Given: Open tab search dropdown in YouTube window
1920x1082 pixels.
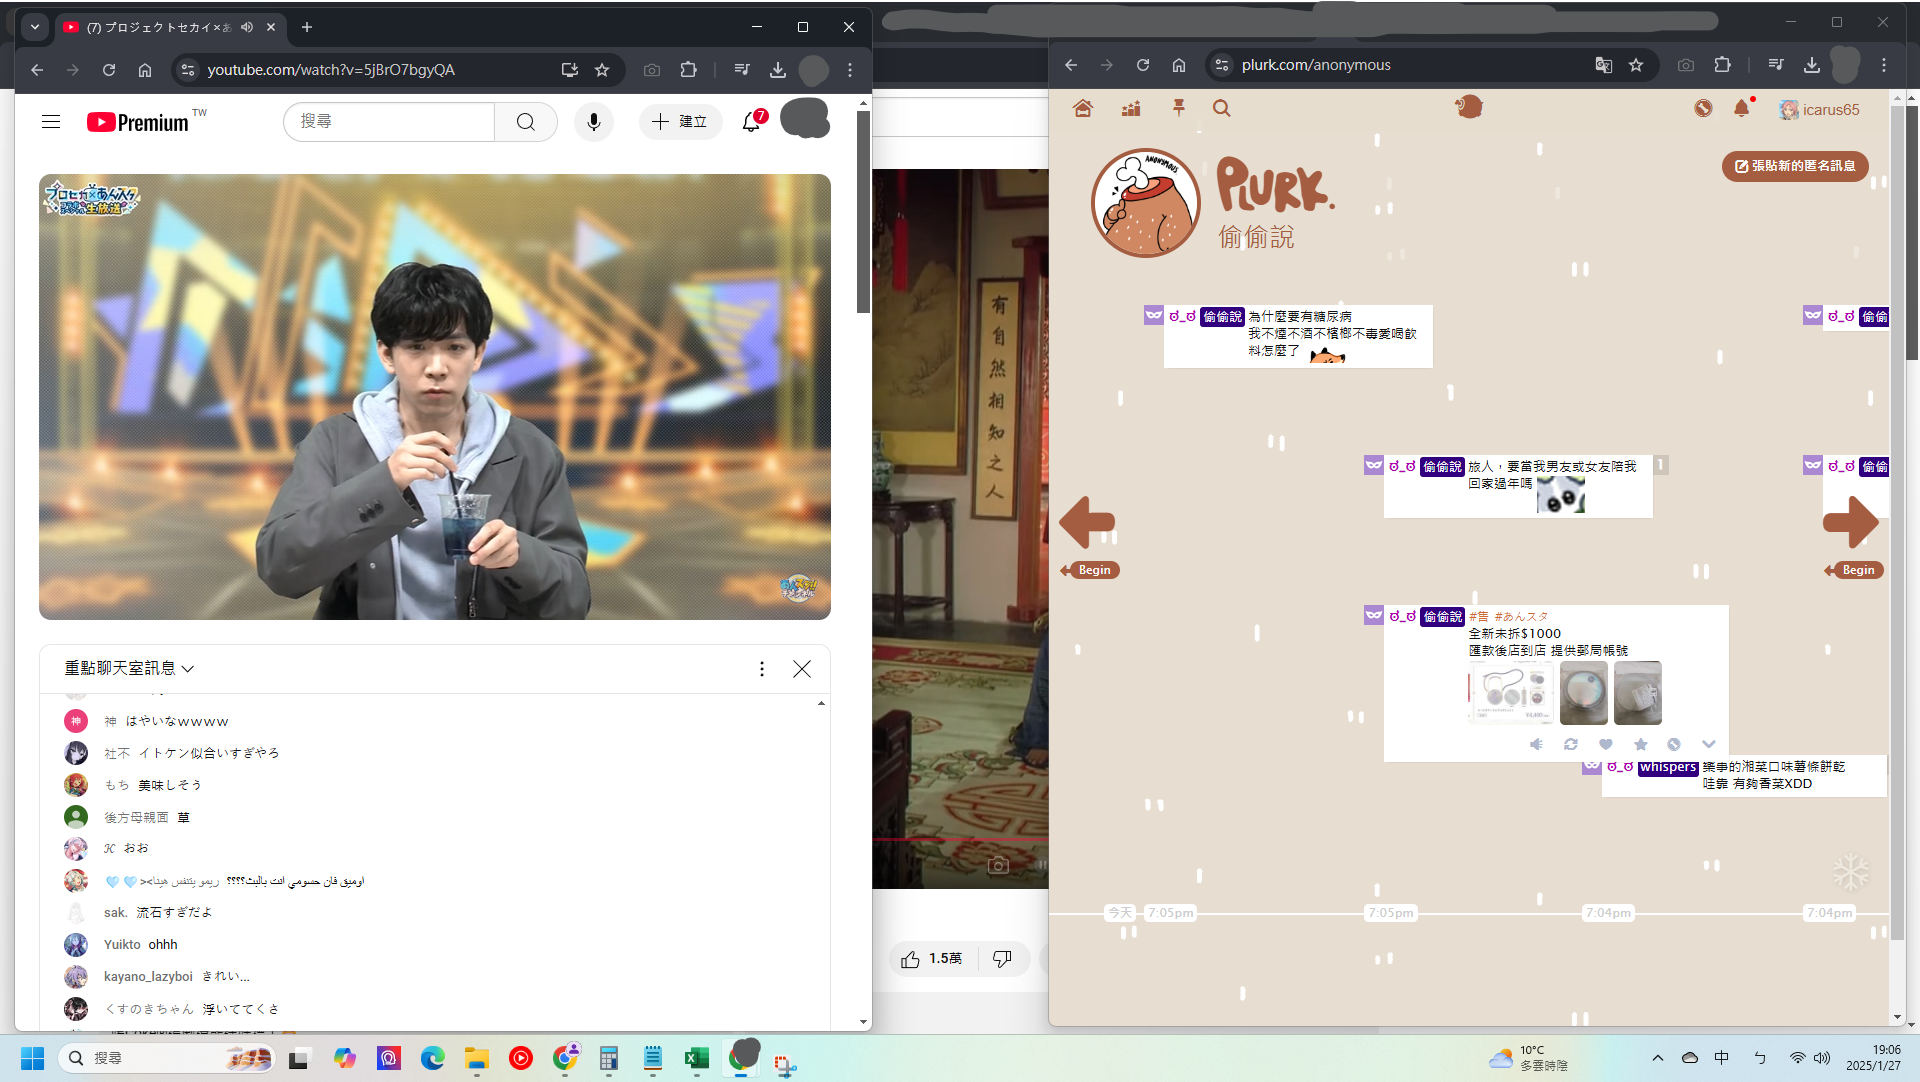Looking at the screenshot, I should point(35,27).
